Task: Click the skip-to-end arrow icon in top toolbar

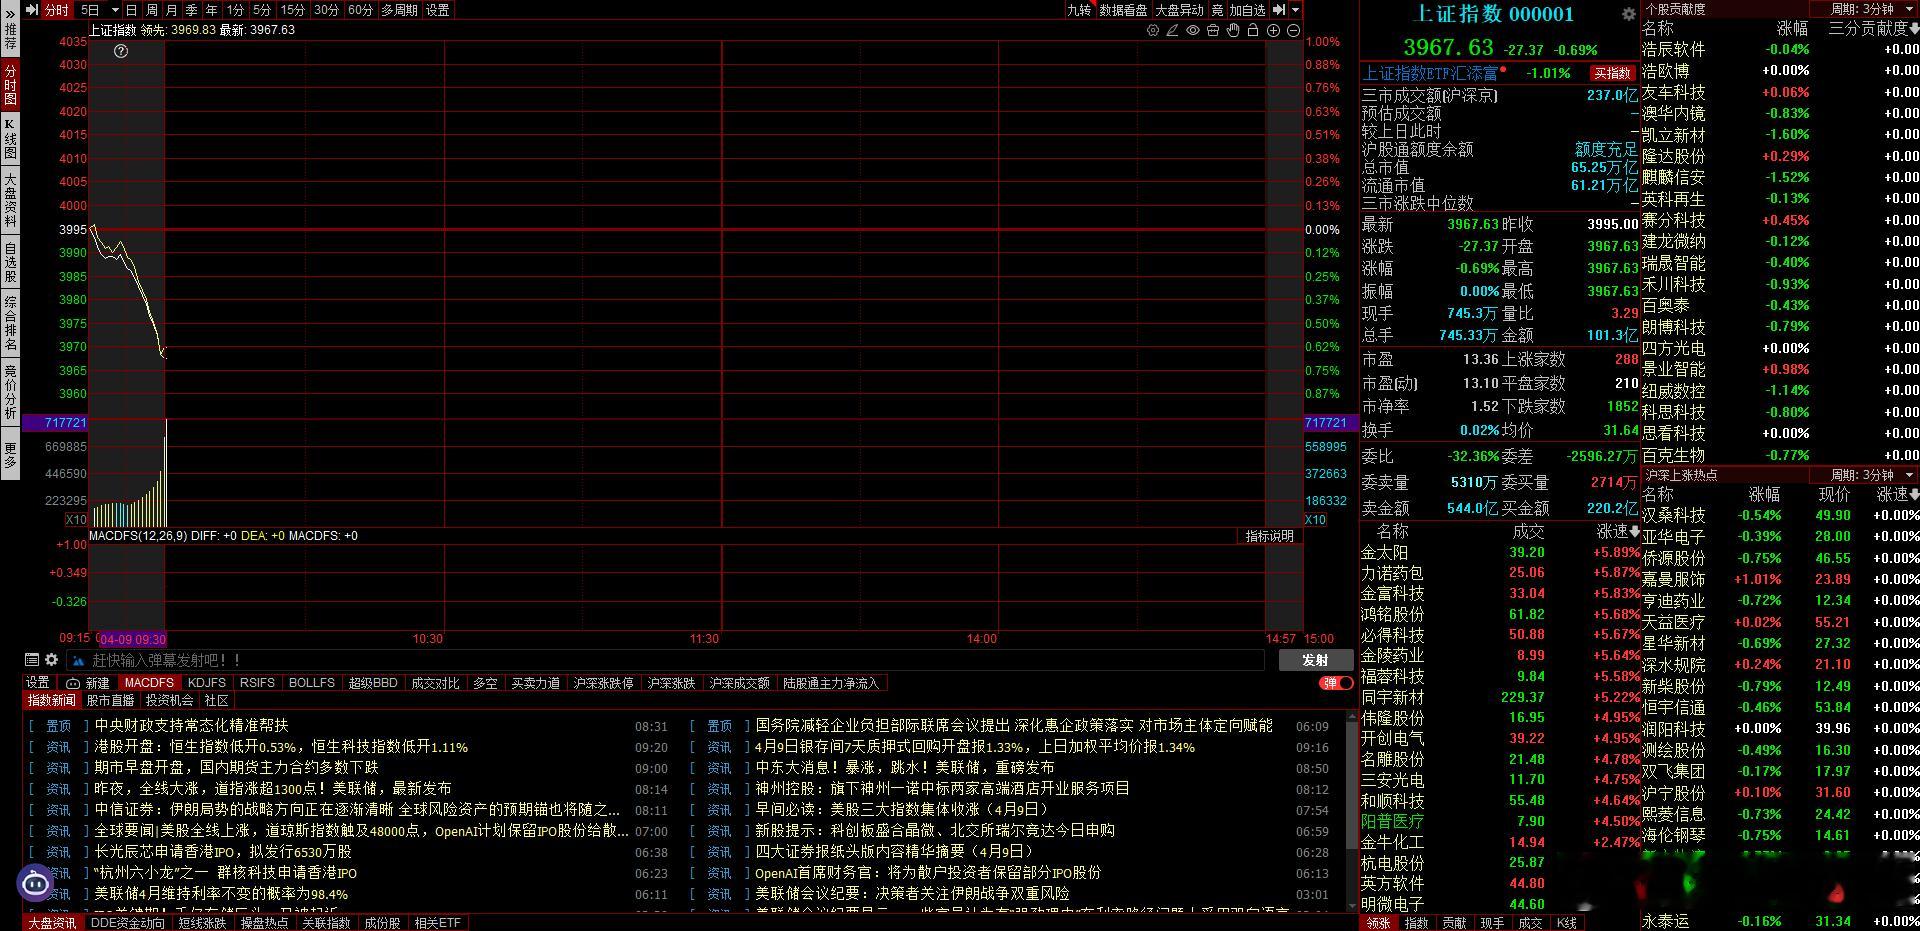Action: click(x=1279, y=10)
